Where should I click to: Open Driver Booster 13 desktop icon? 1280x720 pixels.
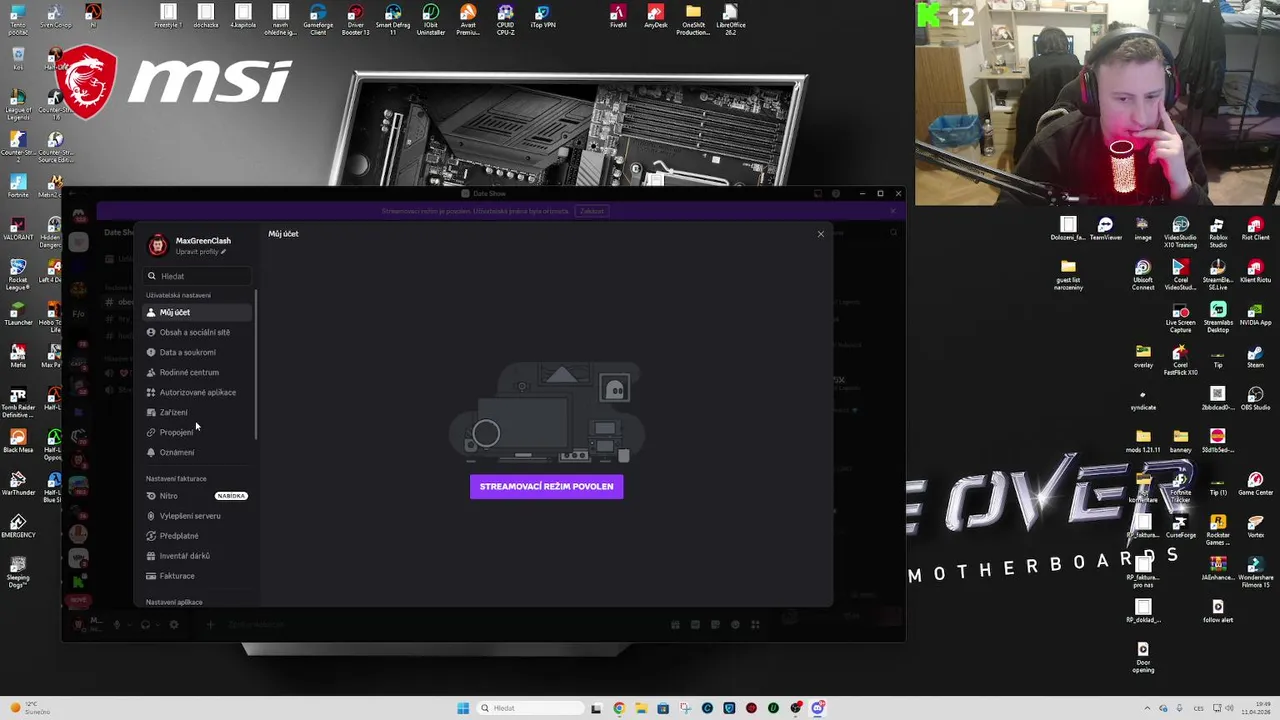coord(355,19)
